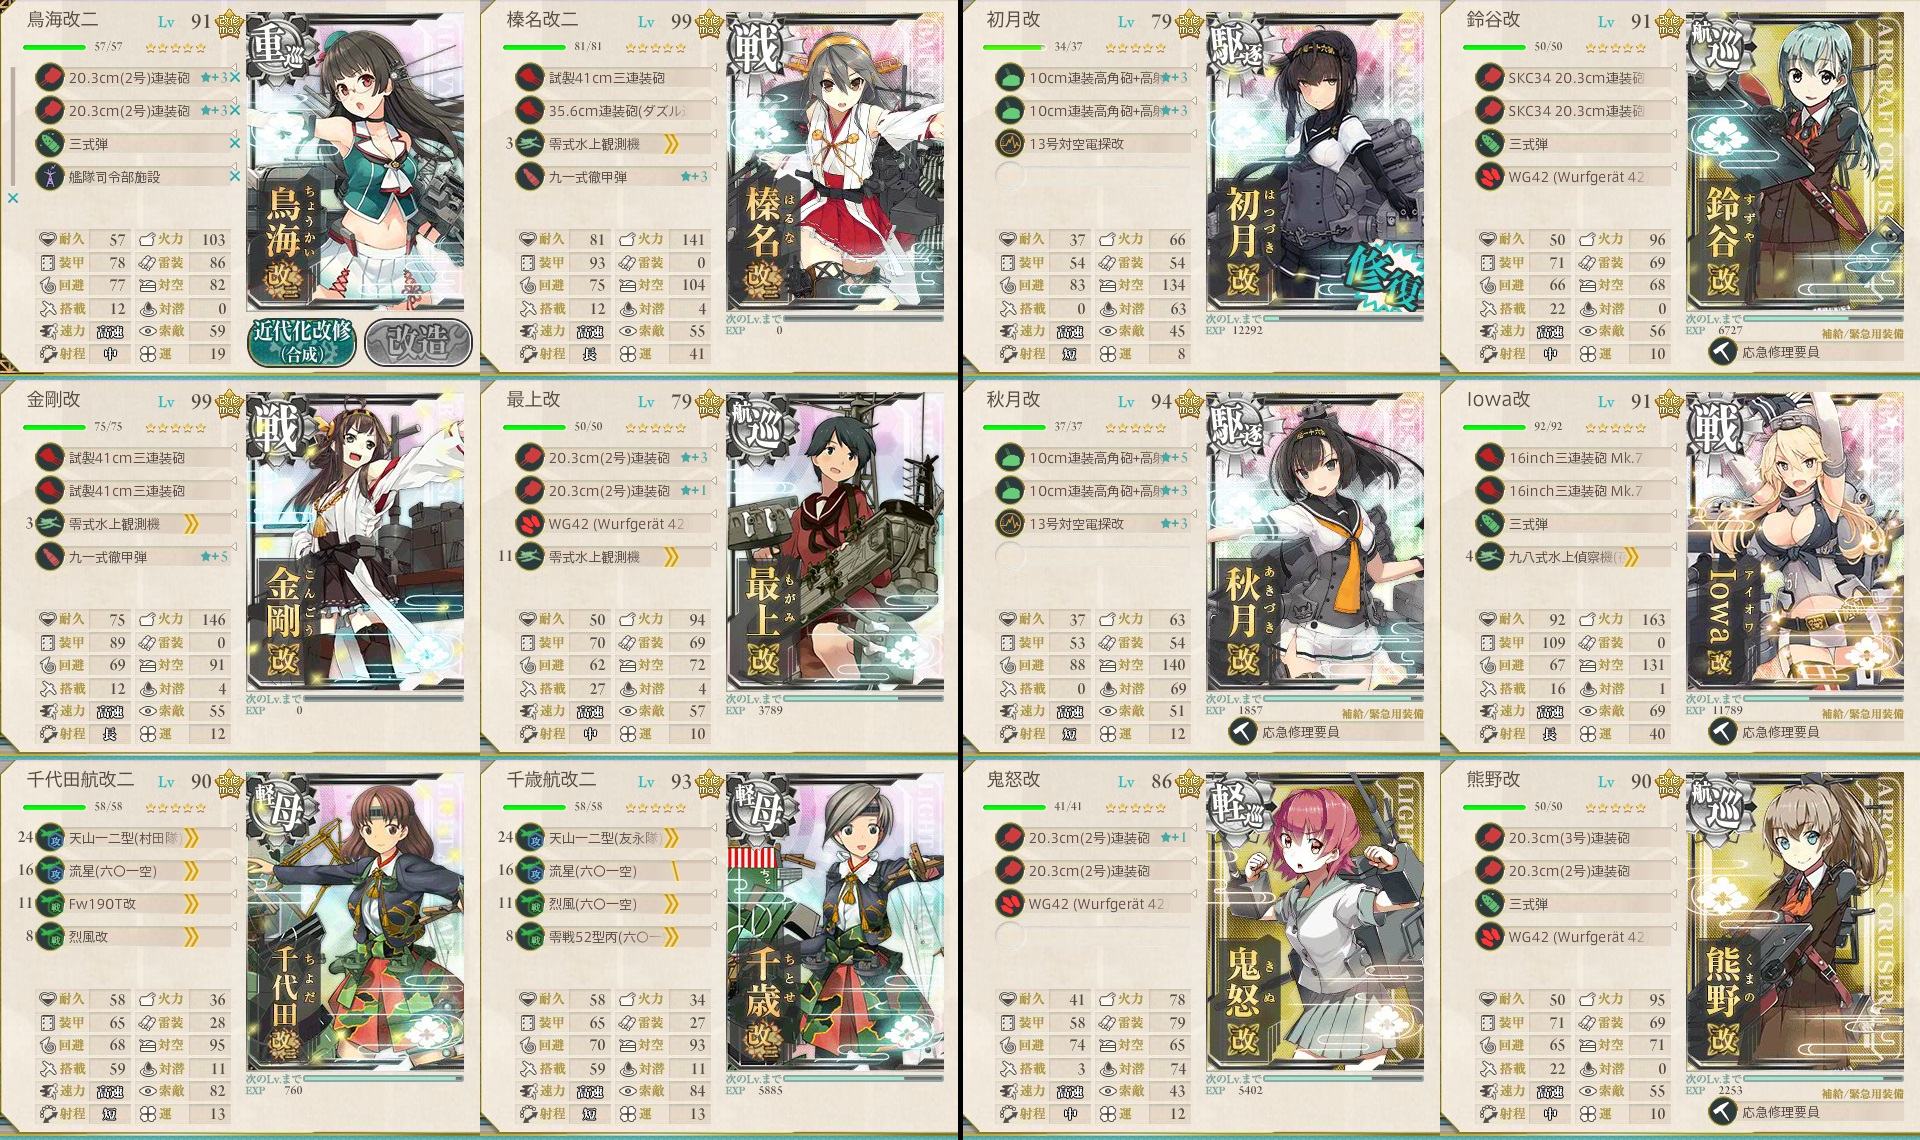Click 鬼怒改's WG42 rocket launcher icon

point(1010,904)
